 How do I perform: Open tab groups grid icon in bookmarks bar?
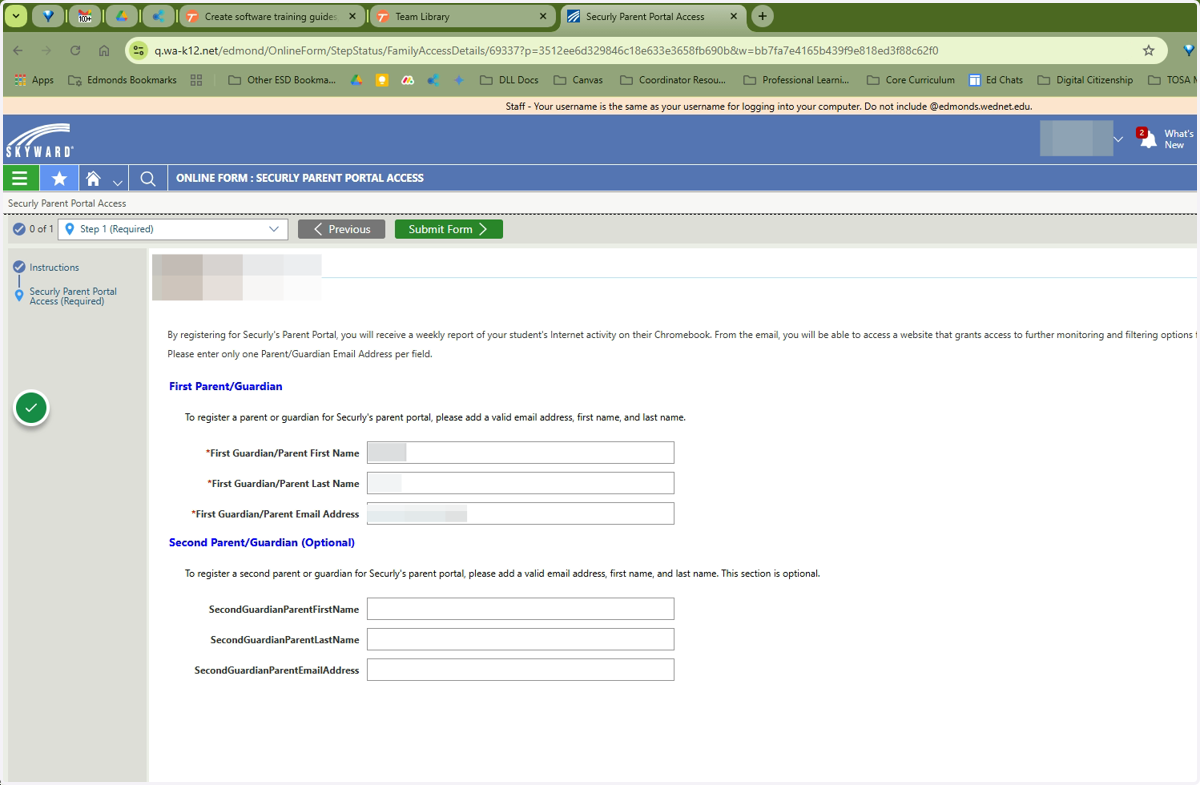196,80
